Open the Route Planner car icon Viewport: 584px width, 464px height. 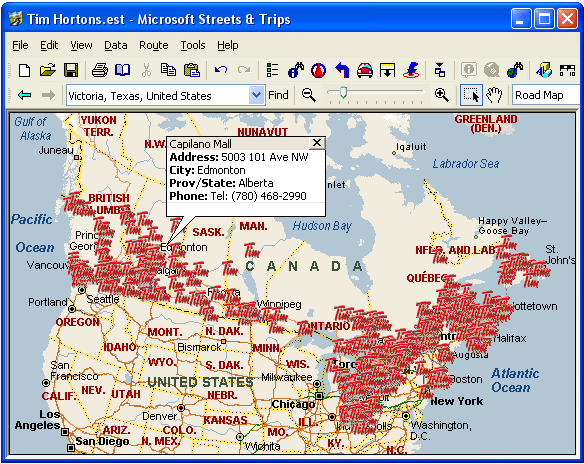pos(365,70)
